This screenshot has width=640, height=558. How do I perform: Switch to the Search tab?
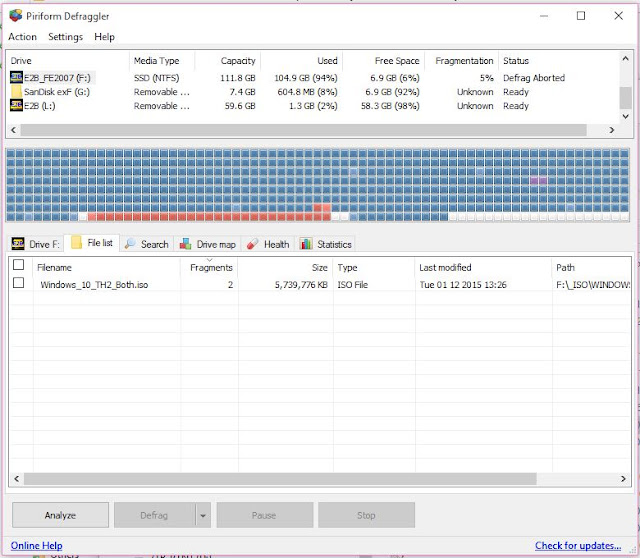[147, 244]
